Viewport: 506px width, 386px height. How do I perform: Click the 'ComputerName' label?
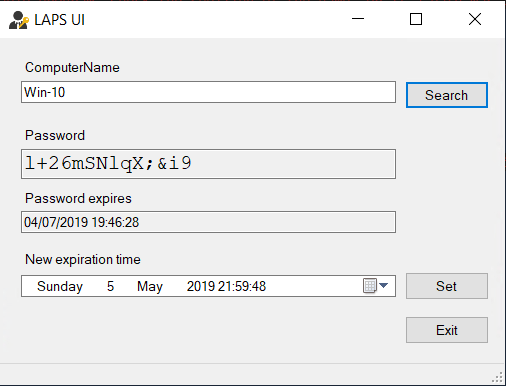[x=72, y=67]
